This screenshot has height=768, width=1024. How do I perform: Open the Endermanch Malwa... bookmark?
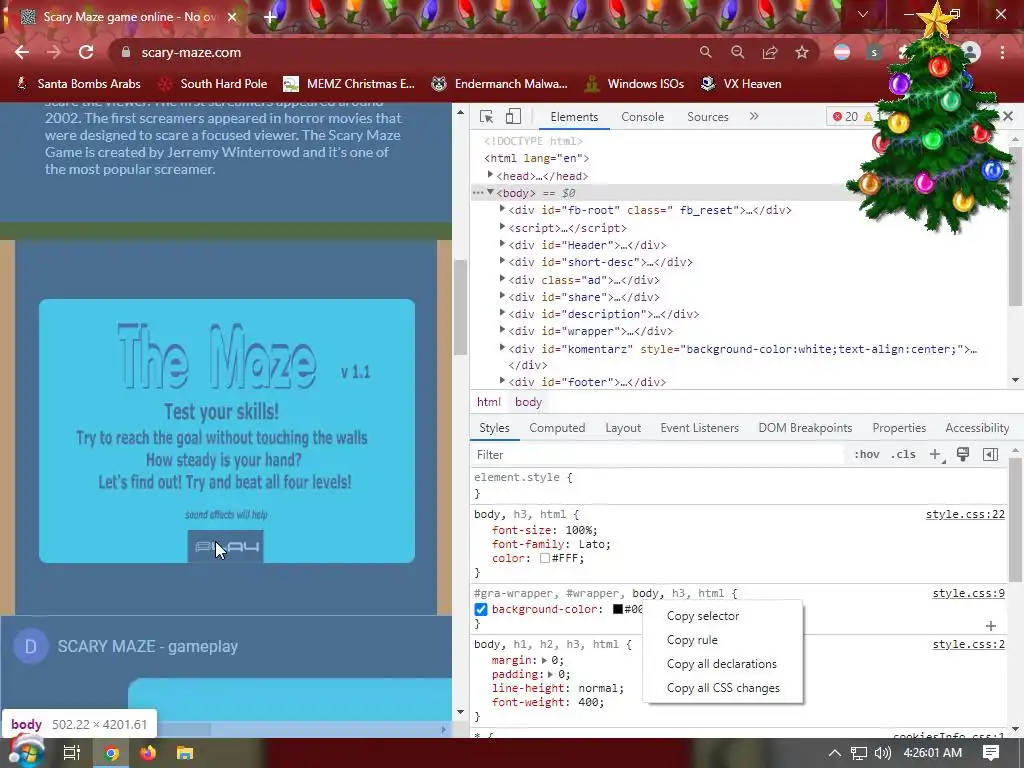pos(500,84)
